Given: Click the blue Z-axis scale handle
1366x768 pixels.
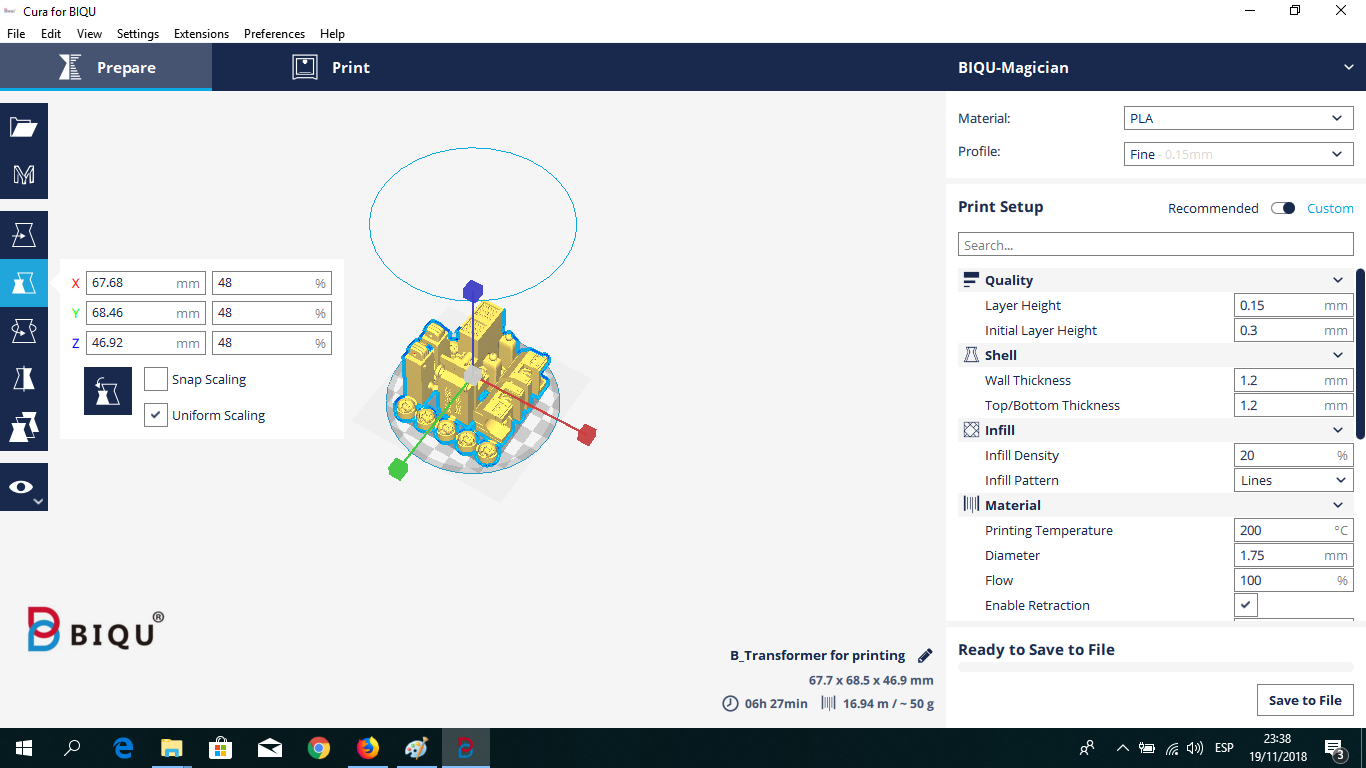Looking at the screenshot, I should (473, 291).
